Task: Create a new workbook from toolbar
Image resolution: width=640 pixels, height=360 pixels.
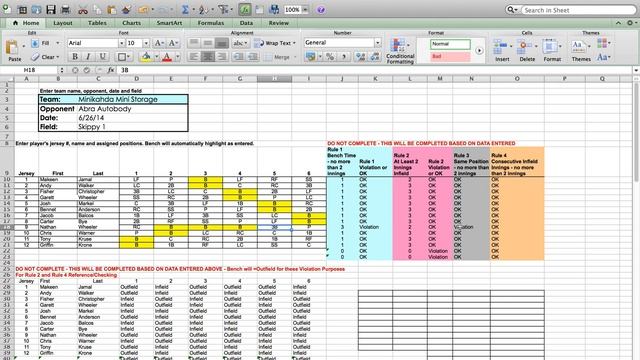Action: click(7, 9)
